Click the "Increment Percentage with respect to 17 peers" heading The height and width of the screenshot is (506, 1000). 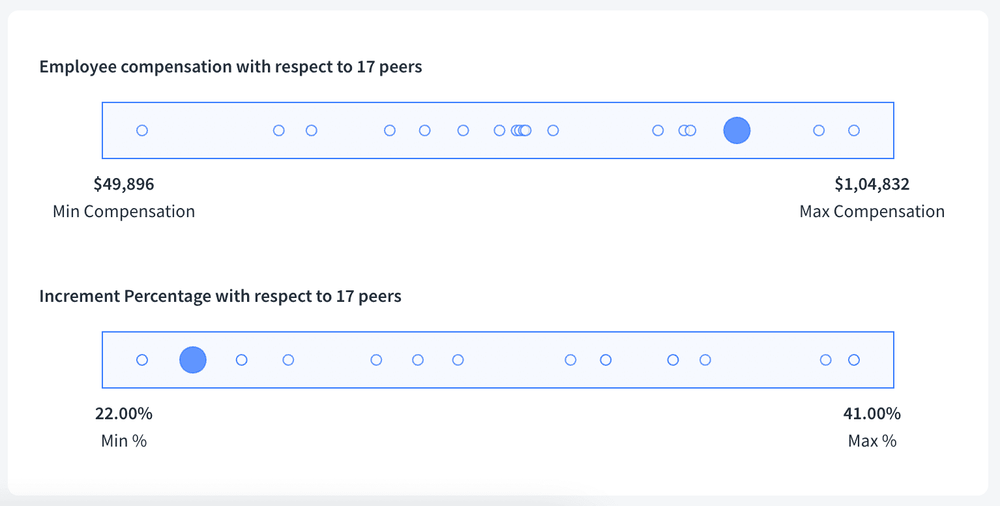click(220, 297)
